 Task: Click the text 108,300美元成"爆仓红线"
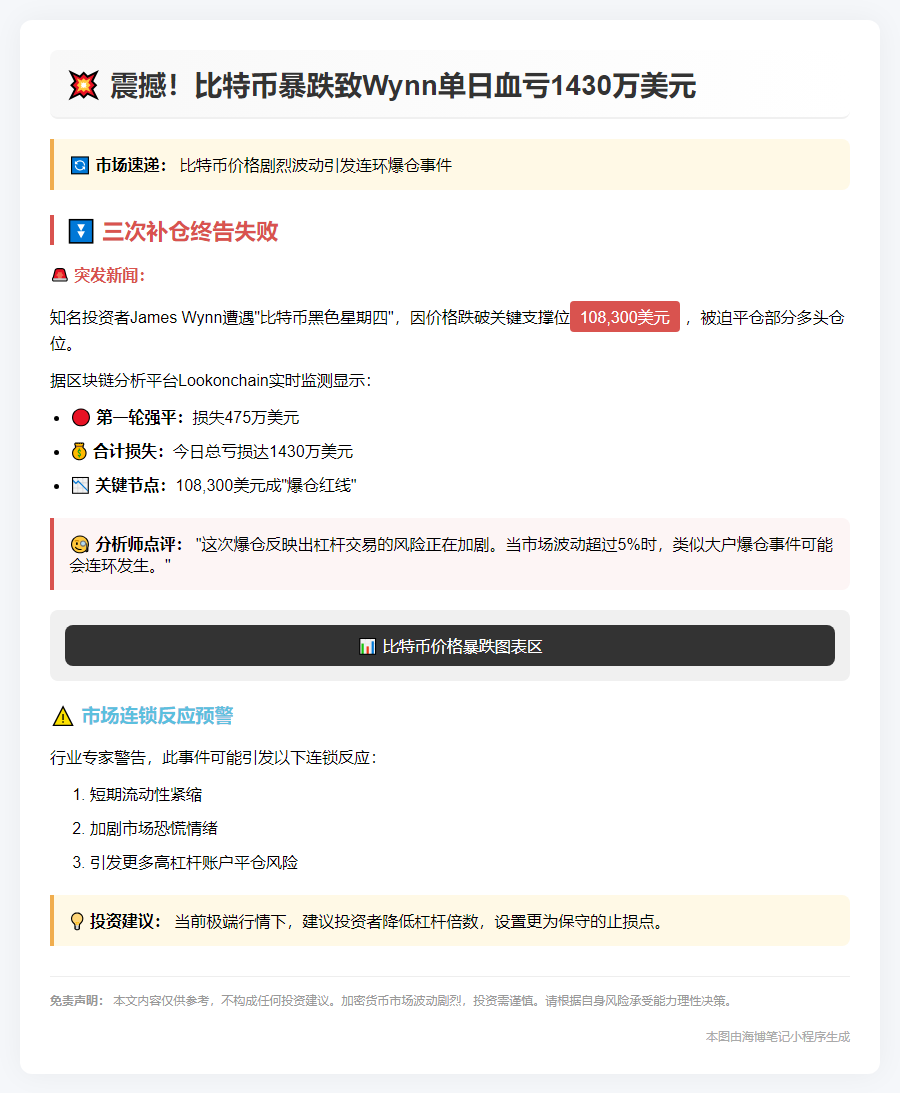(266, 485)
